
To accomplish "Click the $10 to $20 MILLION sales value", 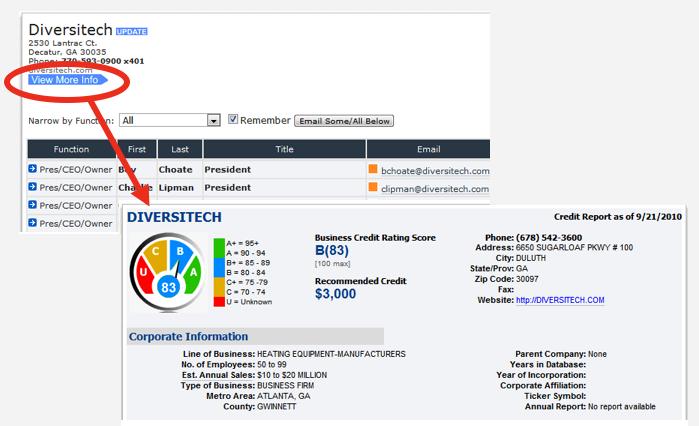I will [x=292, y=375].
